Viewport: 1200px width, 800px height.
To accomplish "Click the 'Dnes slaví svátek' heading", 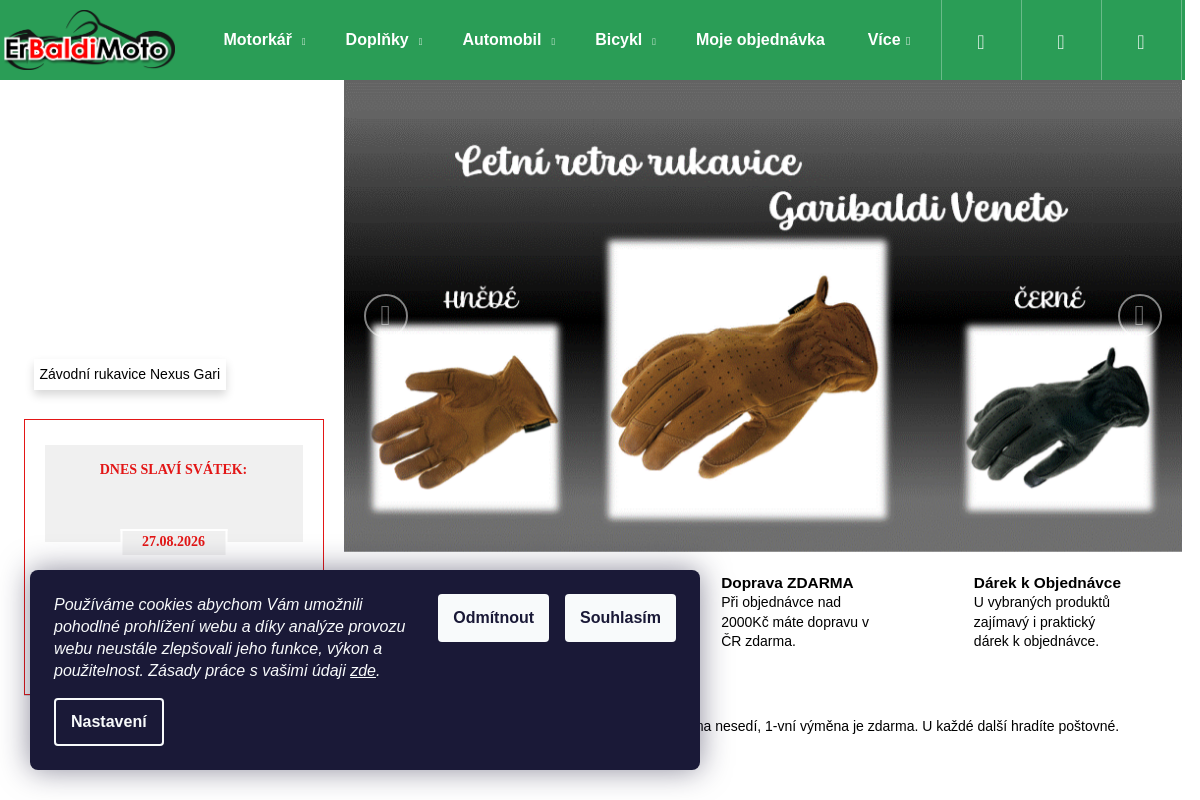I will pyautogui.click(x=173, y=470).
